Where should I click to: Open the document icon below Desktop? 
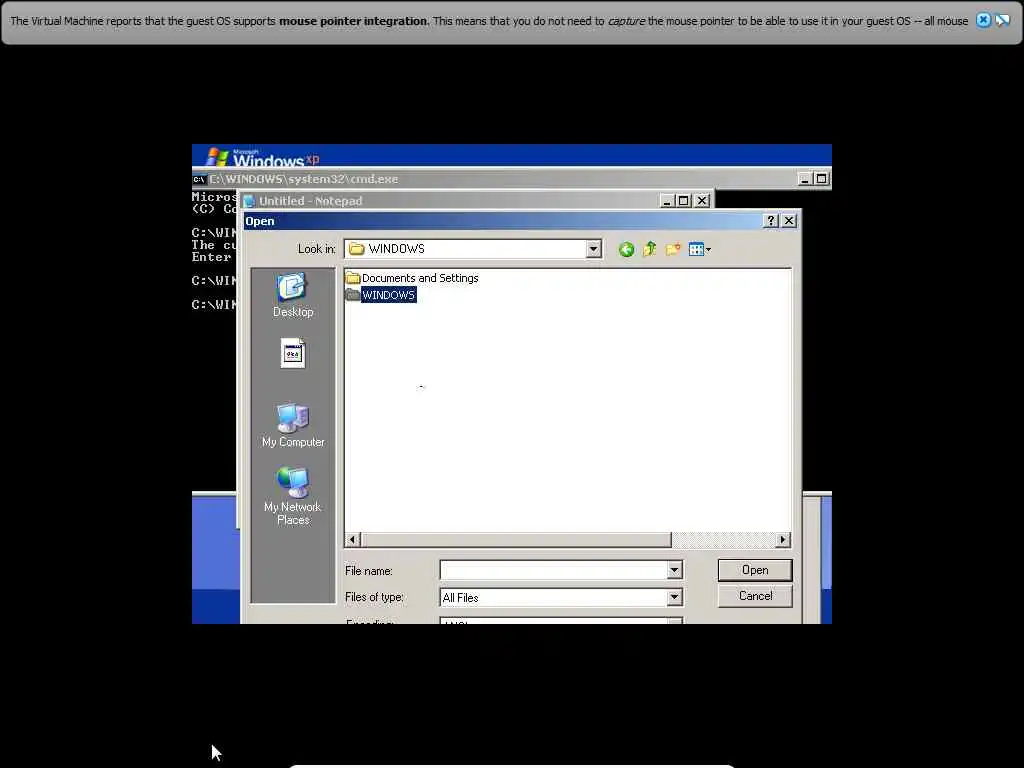pyautogui.click(x=293, y=353)
